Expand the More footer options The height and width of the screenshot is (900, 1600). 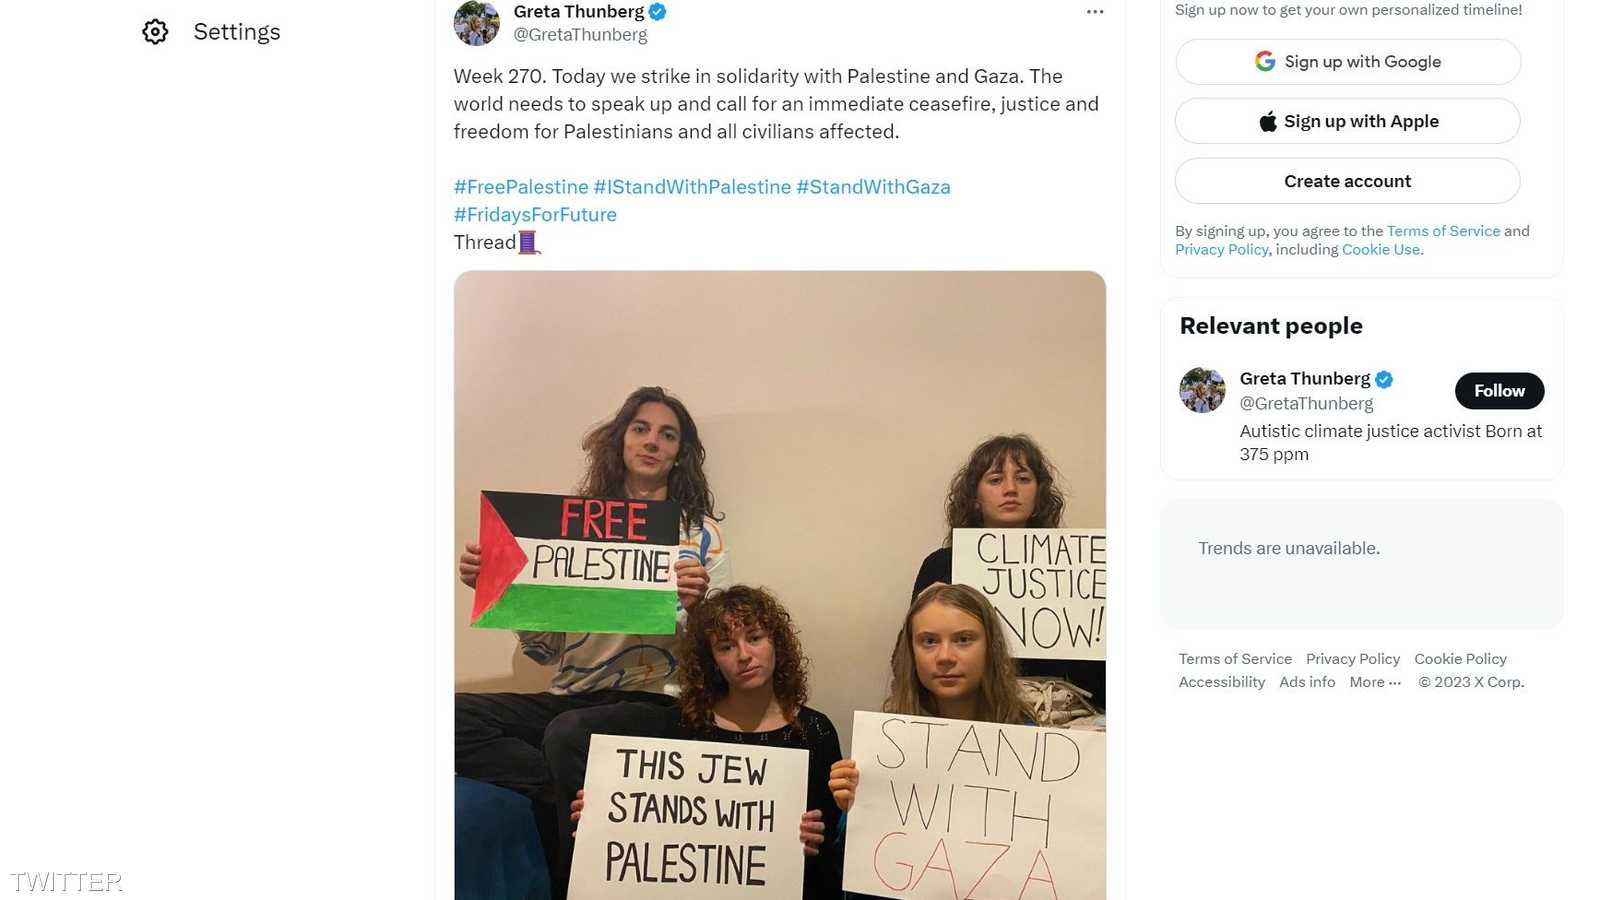tap(1375, 682)
